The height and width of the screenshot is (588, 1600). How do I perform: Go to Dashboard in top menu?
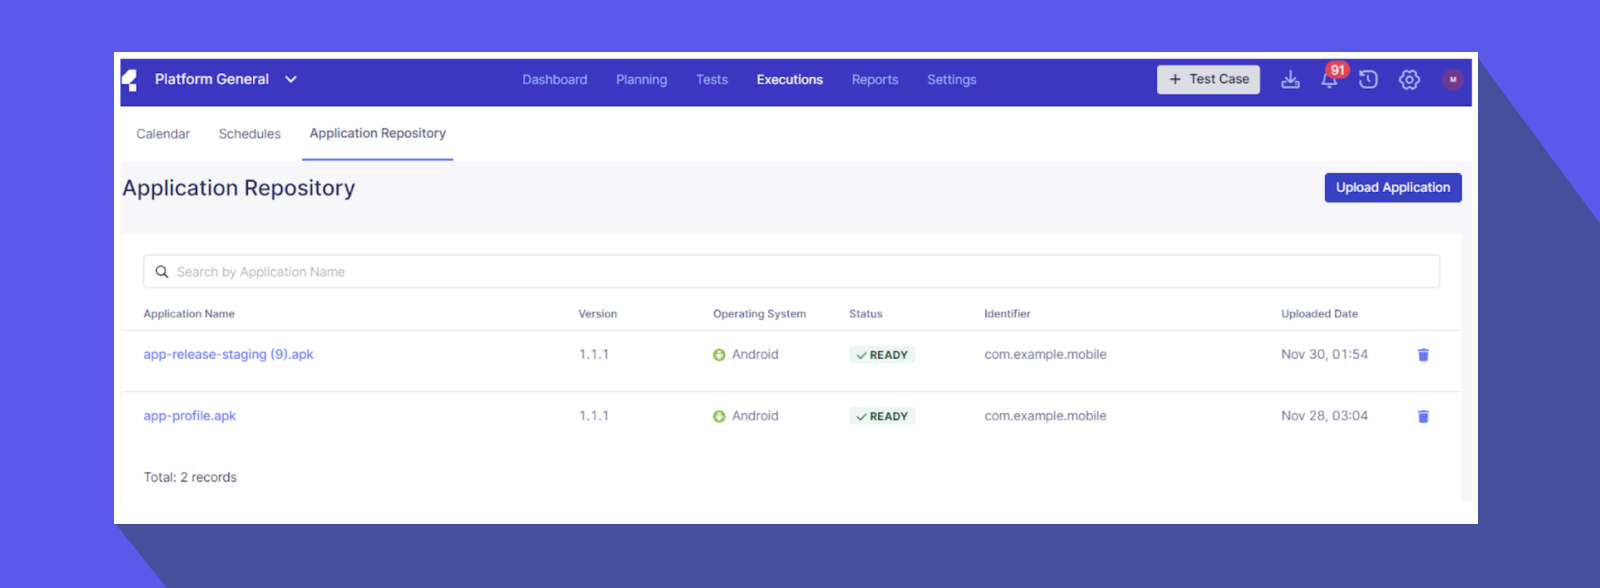(555, 79)
